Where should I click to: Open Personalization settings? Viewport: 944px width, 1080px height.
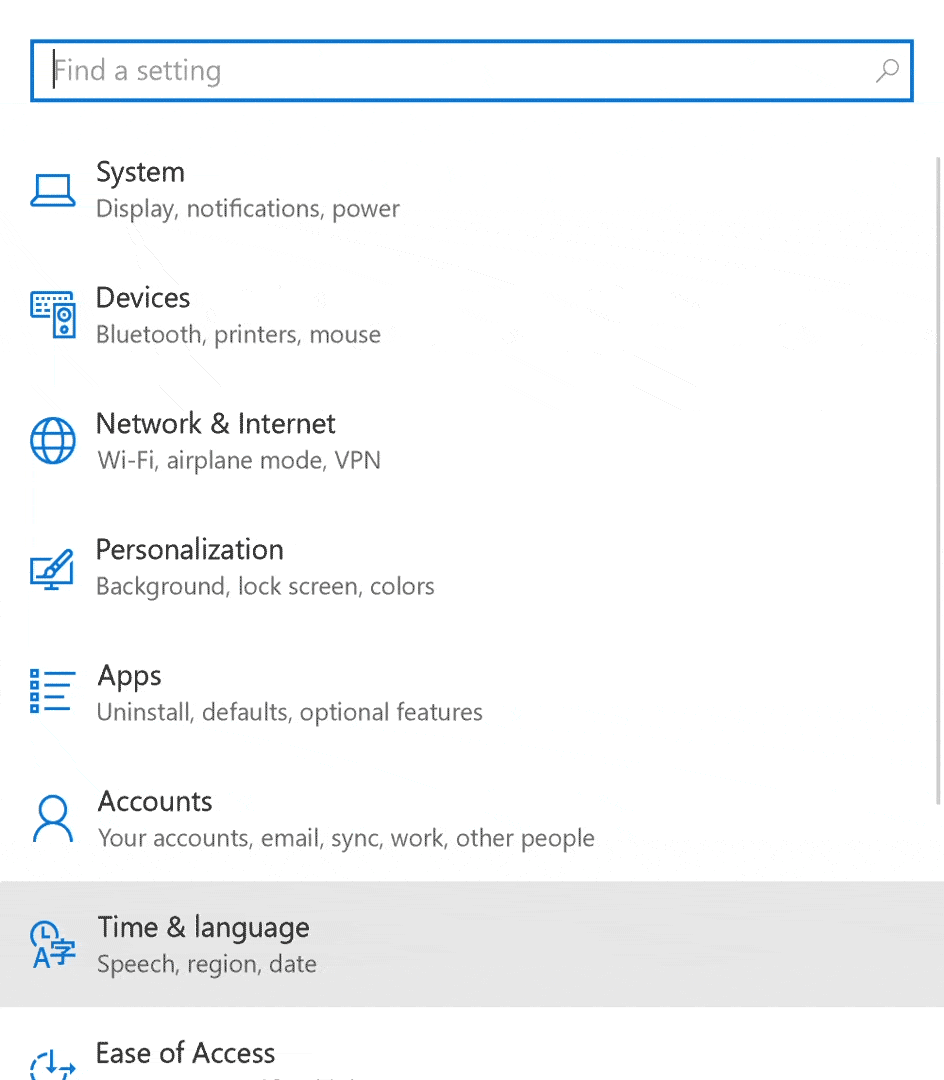tap(189, 549)
